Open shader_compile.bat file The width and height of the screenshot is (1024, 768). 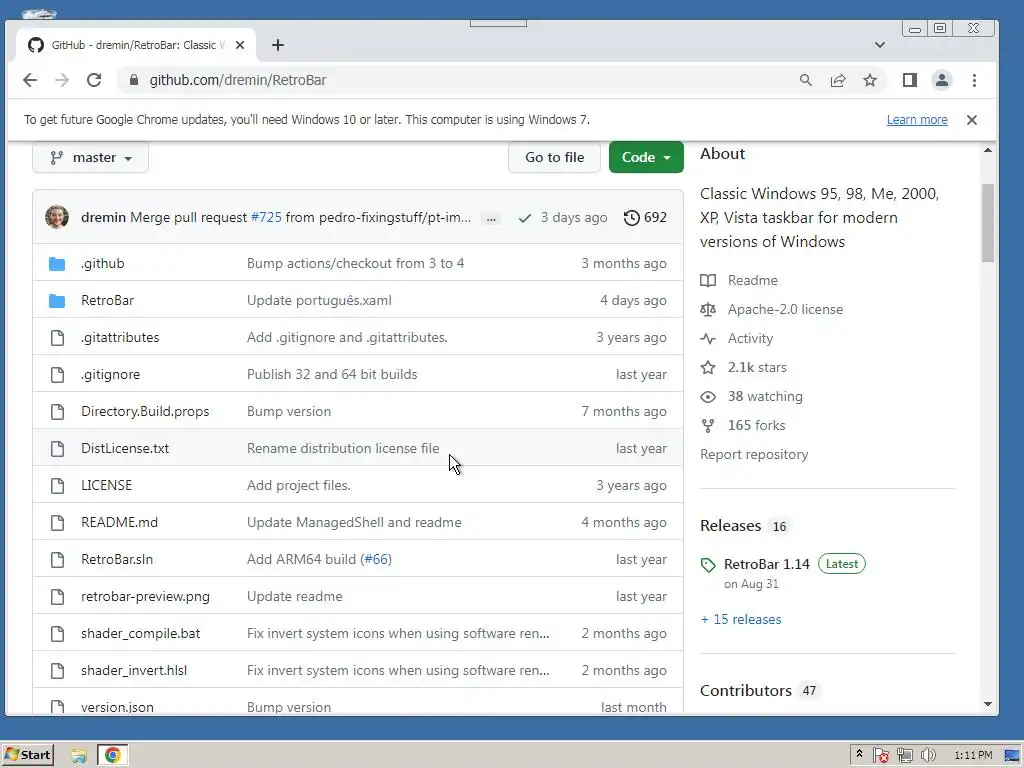pos(140,633)
